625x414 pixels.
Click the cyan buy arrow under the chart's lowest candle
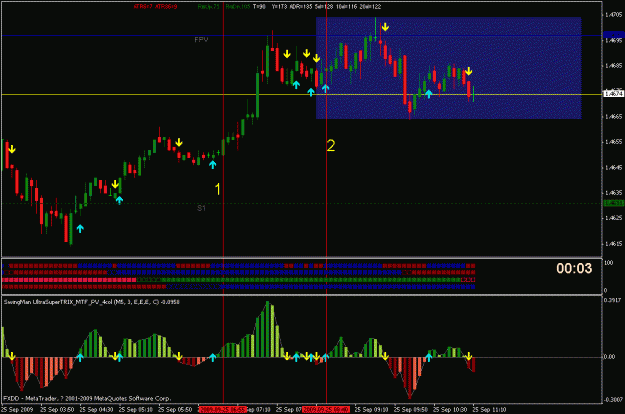[x=80, y=228]
